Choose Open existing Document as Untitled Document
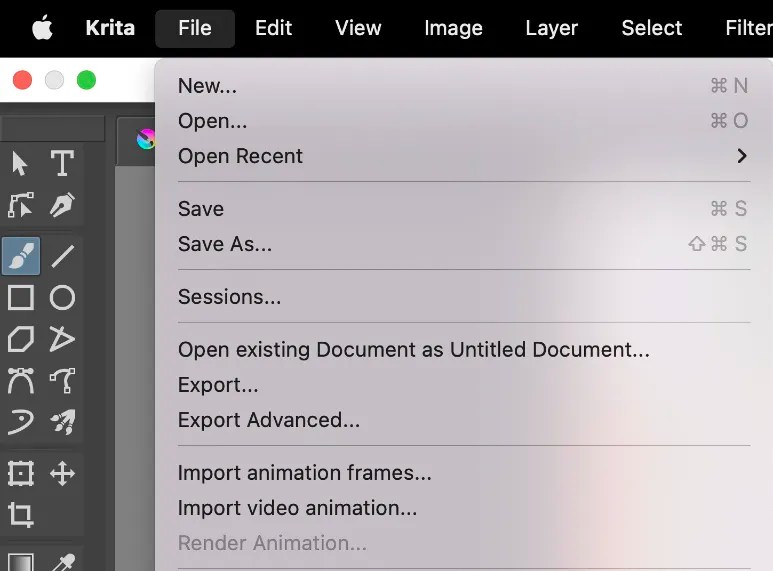 coord(463,350)
